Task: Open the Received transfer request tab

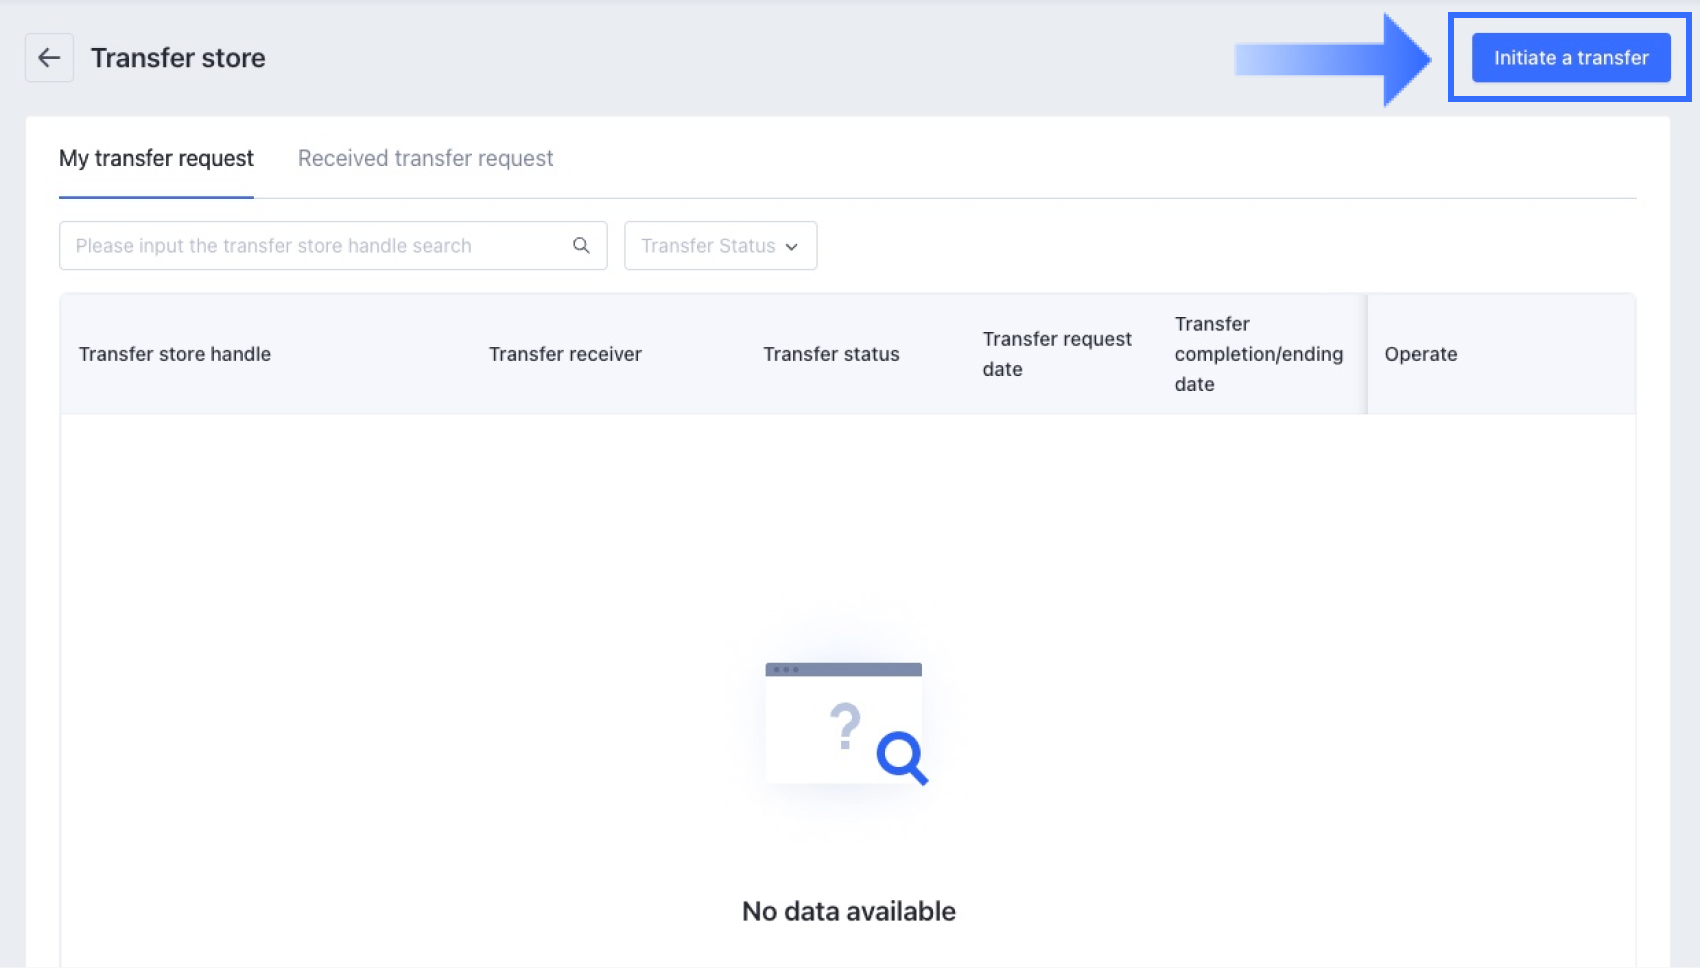Action: (425, 158)
